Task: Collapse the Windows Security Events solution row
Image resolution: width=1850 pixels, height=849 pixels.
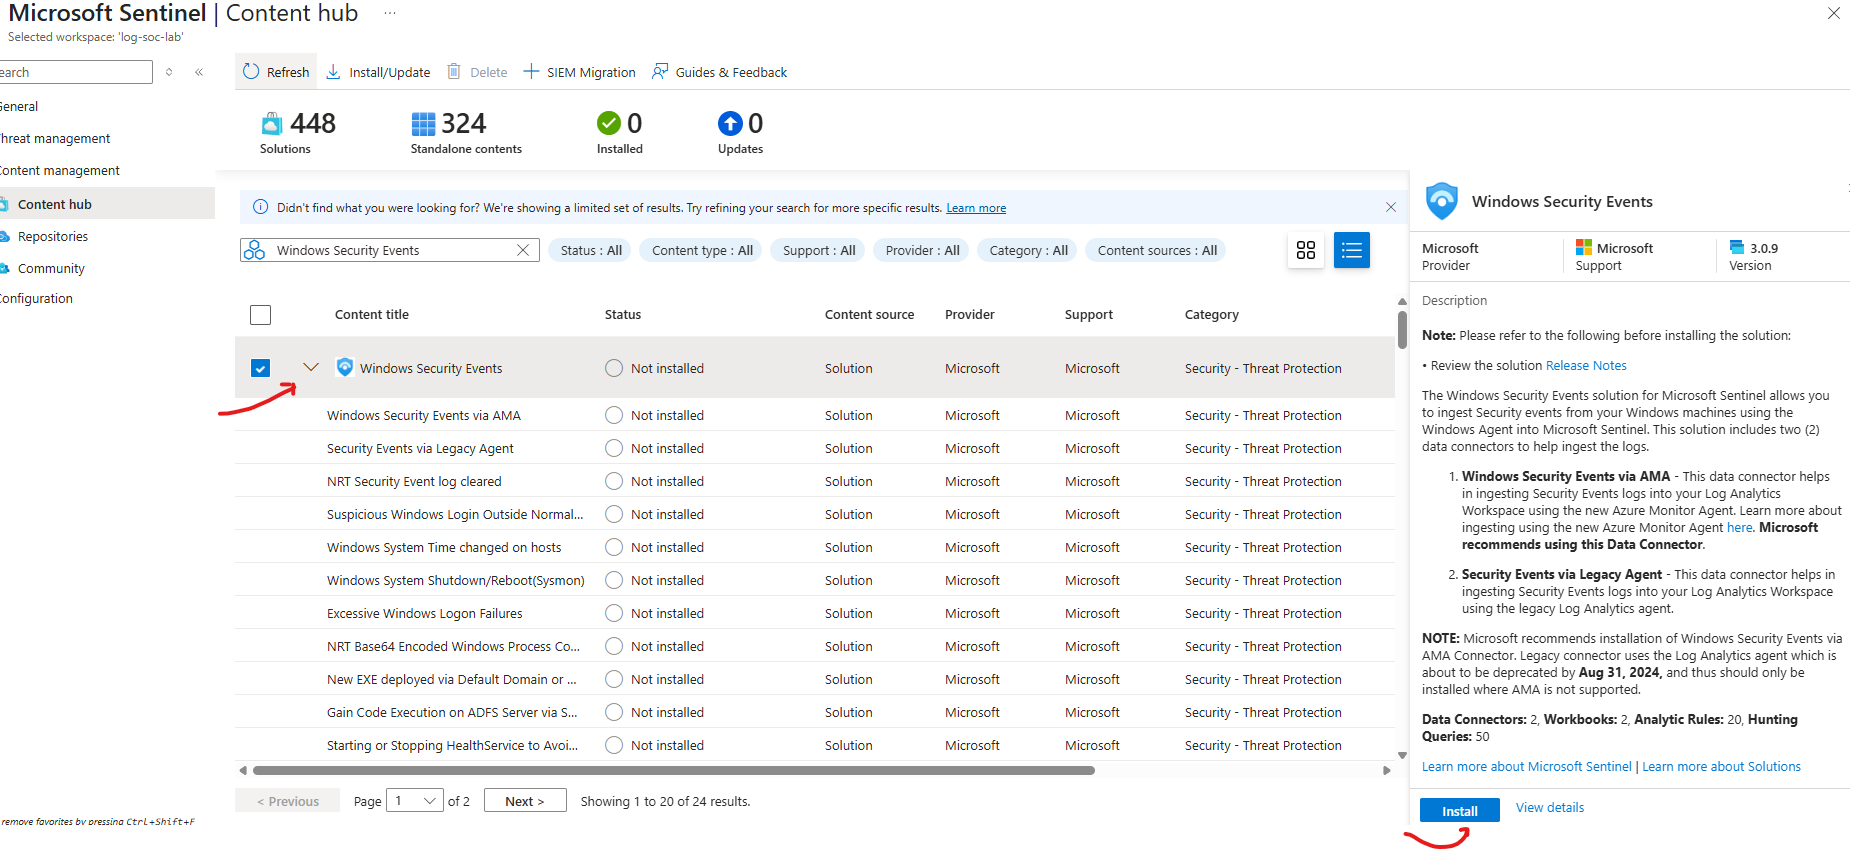Action: (x=311, y=367)
